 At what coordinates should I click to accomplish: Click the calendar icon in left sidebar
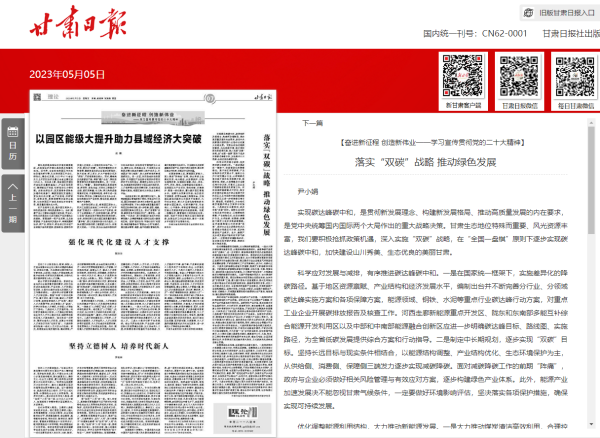click(13, 132)
